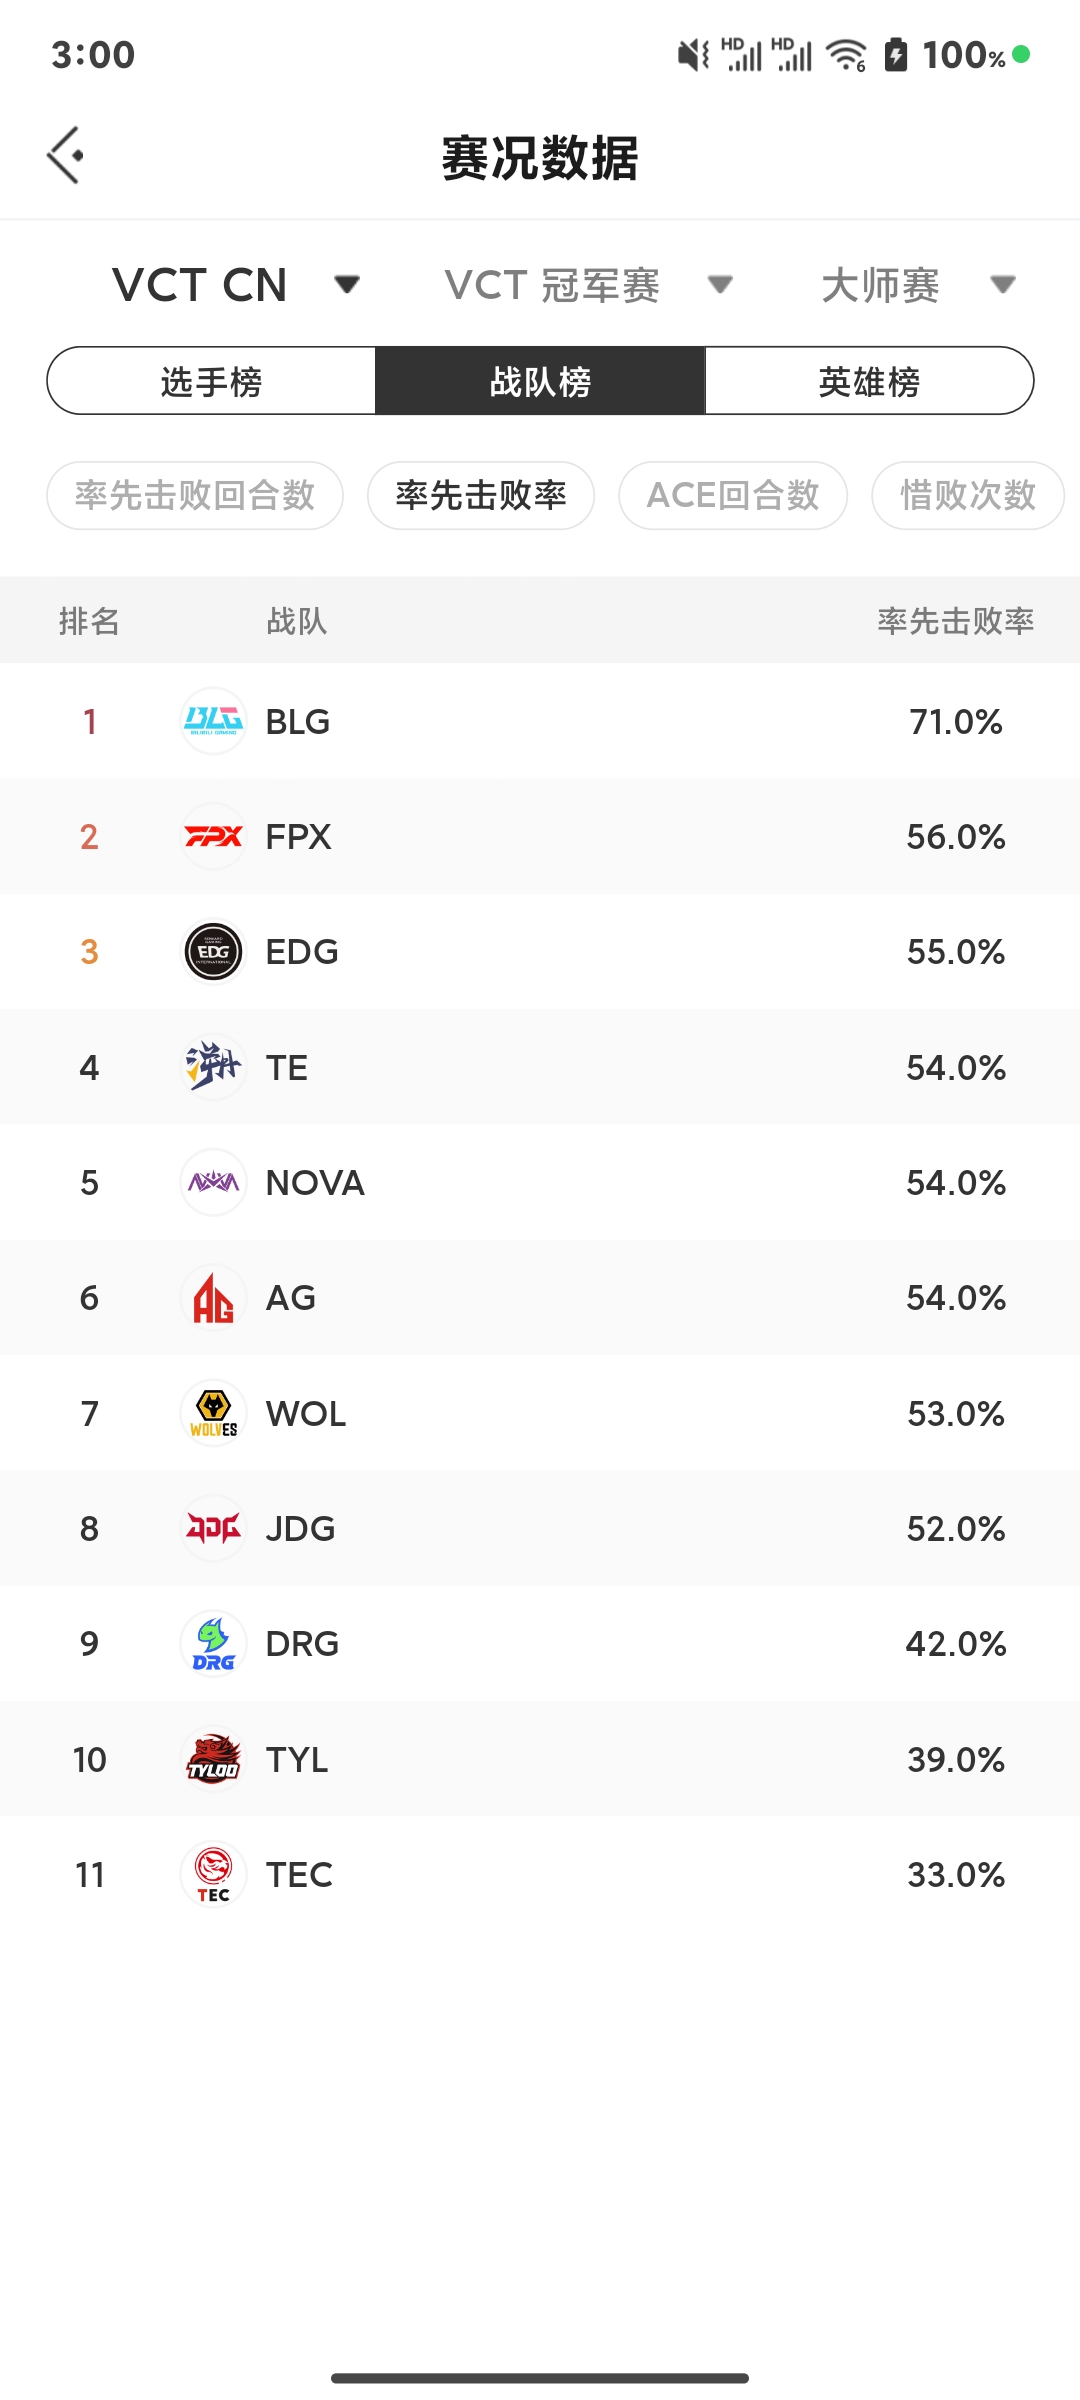Toggle the ACE回合数 filter chip
Screen dimensions: 1080x2400
[733, 495]
